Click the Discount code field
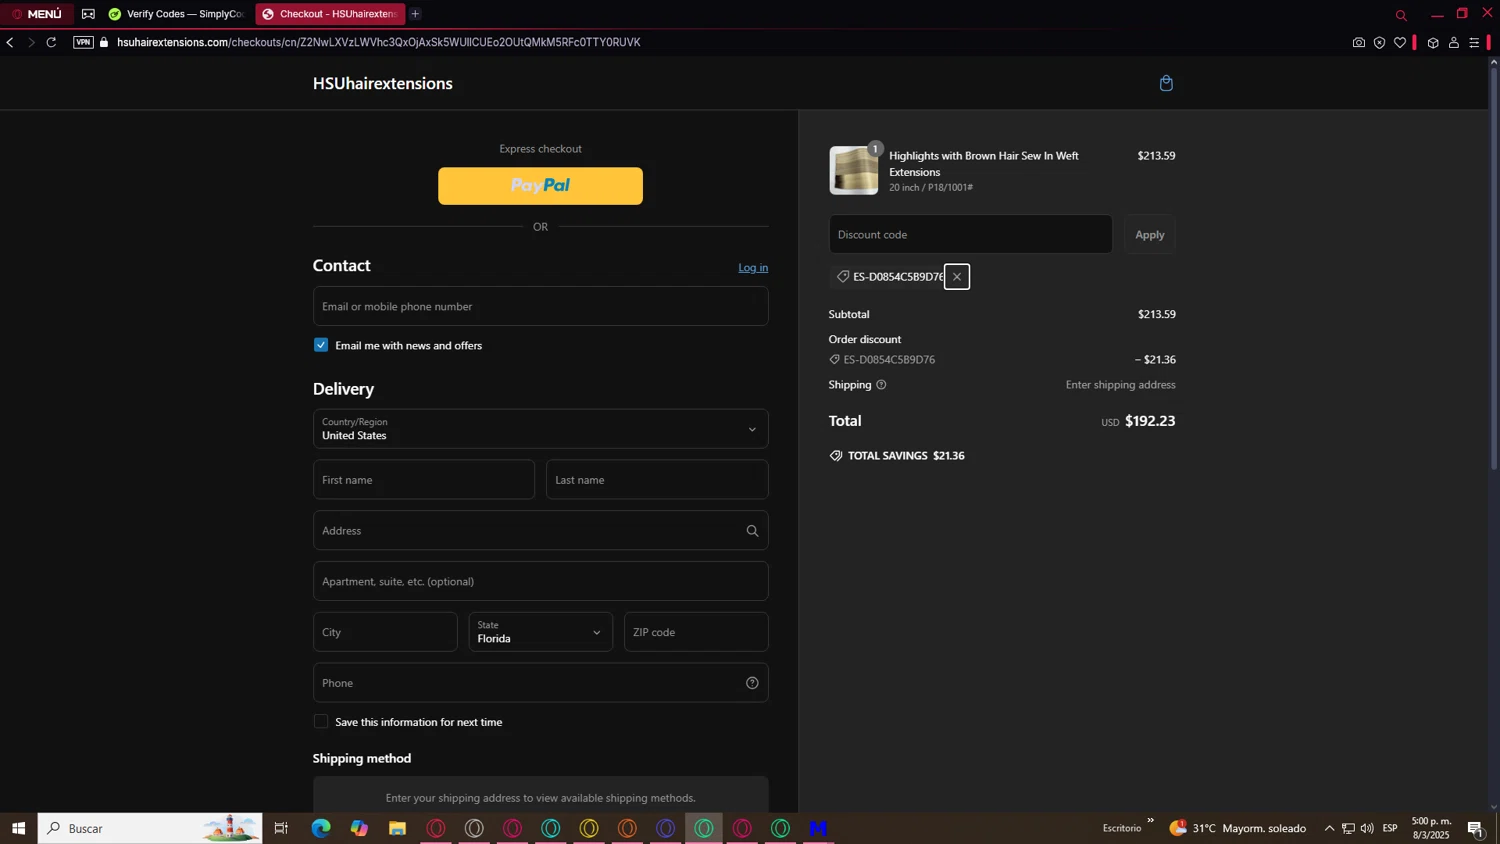This screenshot has height=844, width=1500. click(970, 234)
